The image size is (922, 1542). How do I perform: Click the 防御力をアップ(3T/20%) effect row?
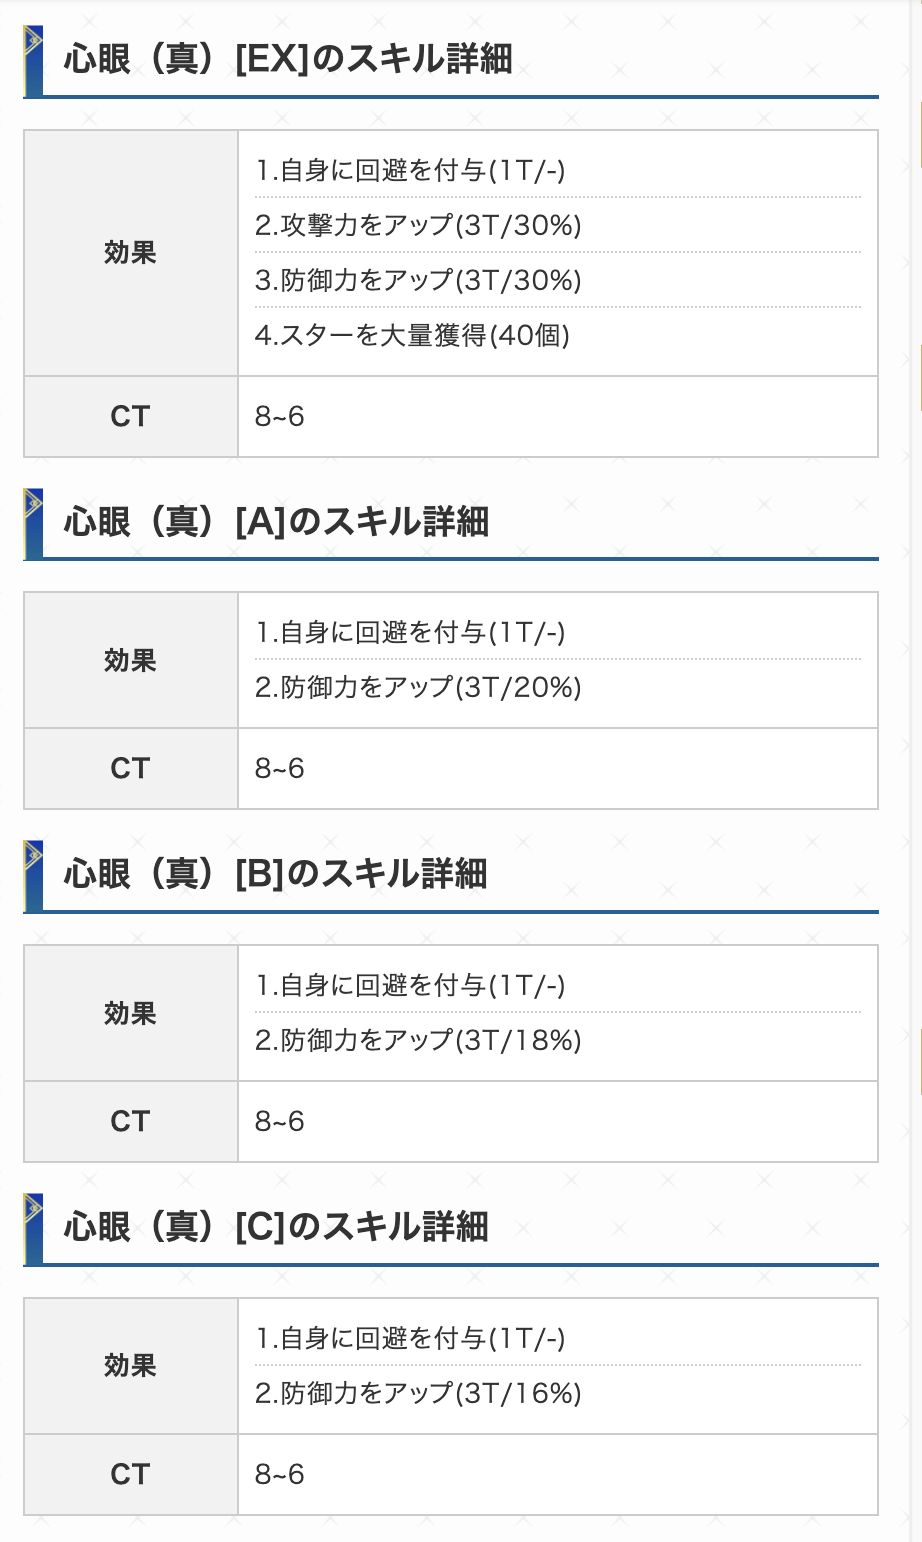(558, 687)
